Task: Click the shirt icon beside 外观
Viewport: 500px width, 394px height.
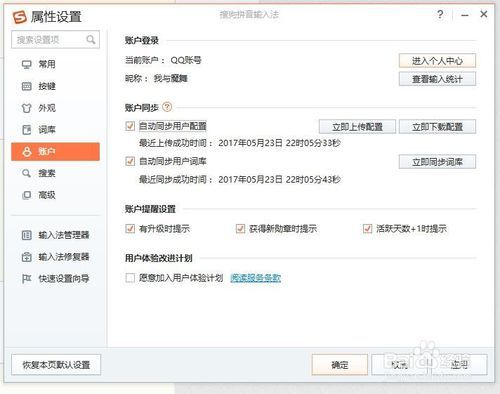Action: [26, 108]
